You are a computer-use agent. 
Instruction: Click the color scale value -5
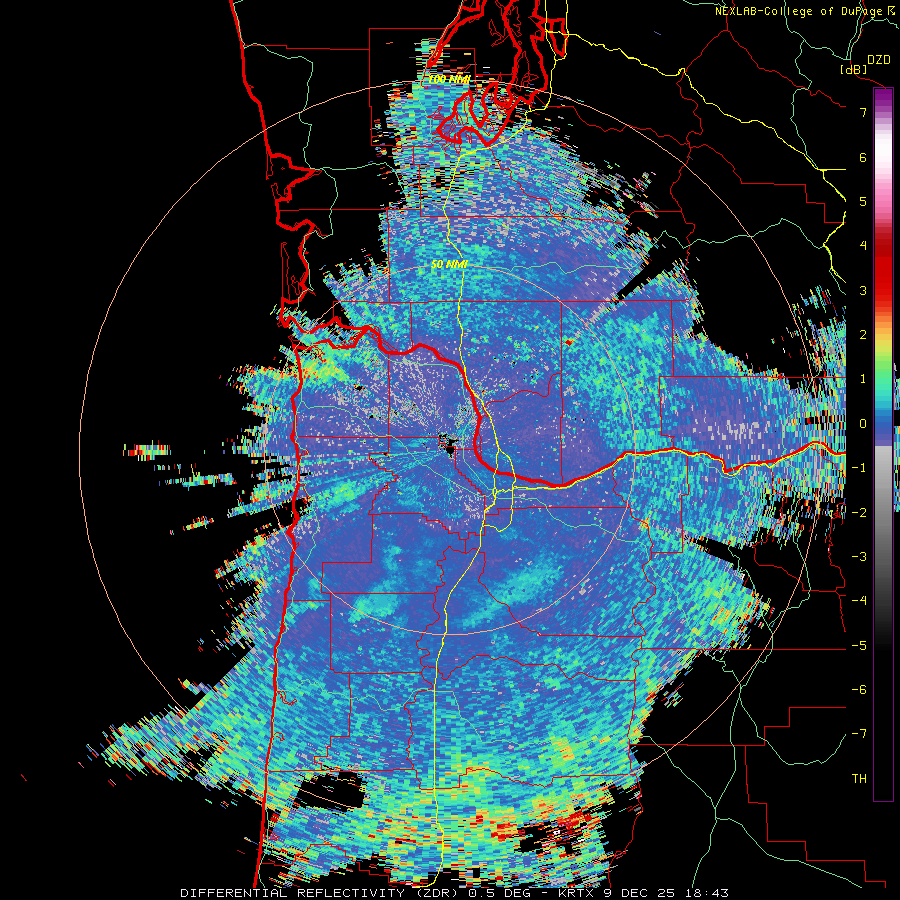click(x=859, y=646)
